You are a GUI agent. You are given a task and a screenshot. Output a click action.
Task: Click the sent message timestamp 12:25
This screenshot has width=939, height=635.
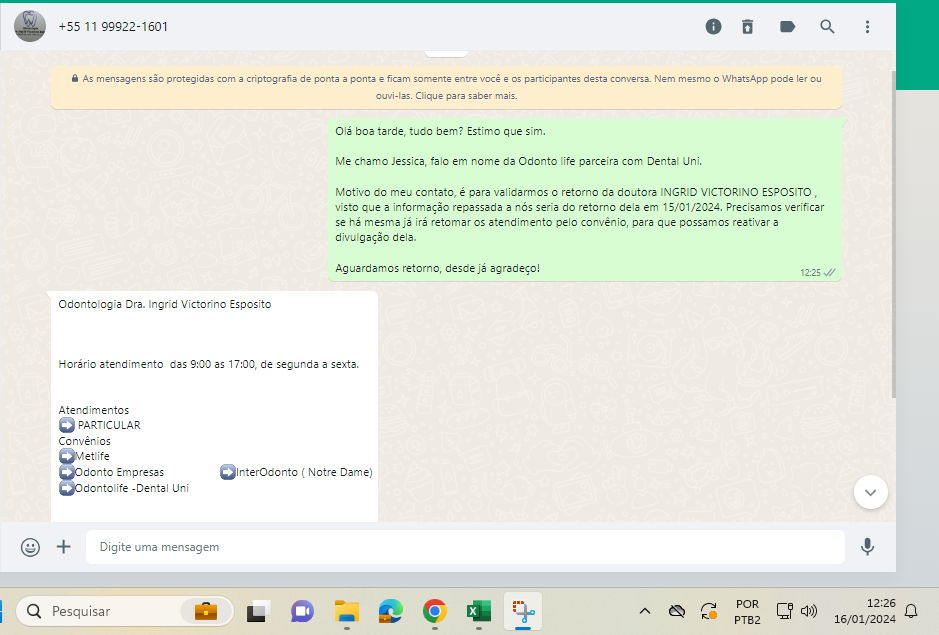(x=810, y=273)
